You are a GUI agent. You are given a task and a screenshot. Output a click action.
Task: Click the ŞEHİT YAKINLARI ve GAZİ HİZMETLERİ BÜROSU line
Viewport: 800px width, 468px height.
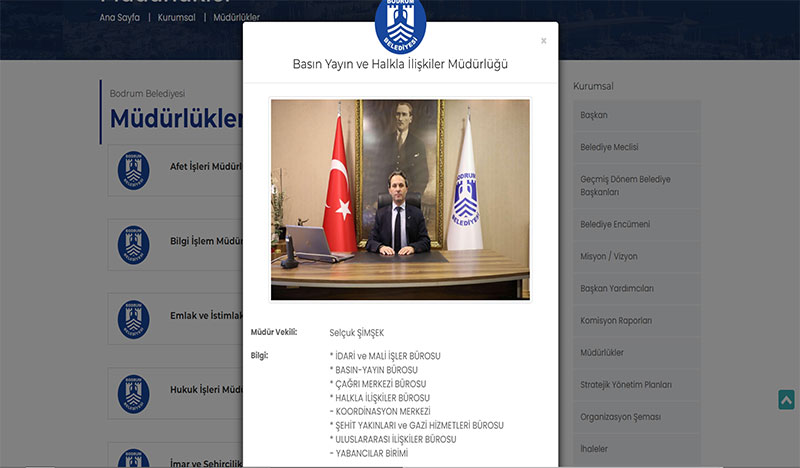point(416,425)
